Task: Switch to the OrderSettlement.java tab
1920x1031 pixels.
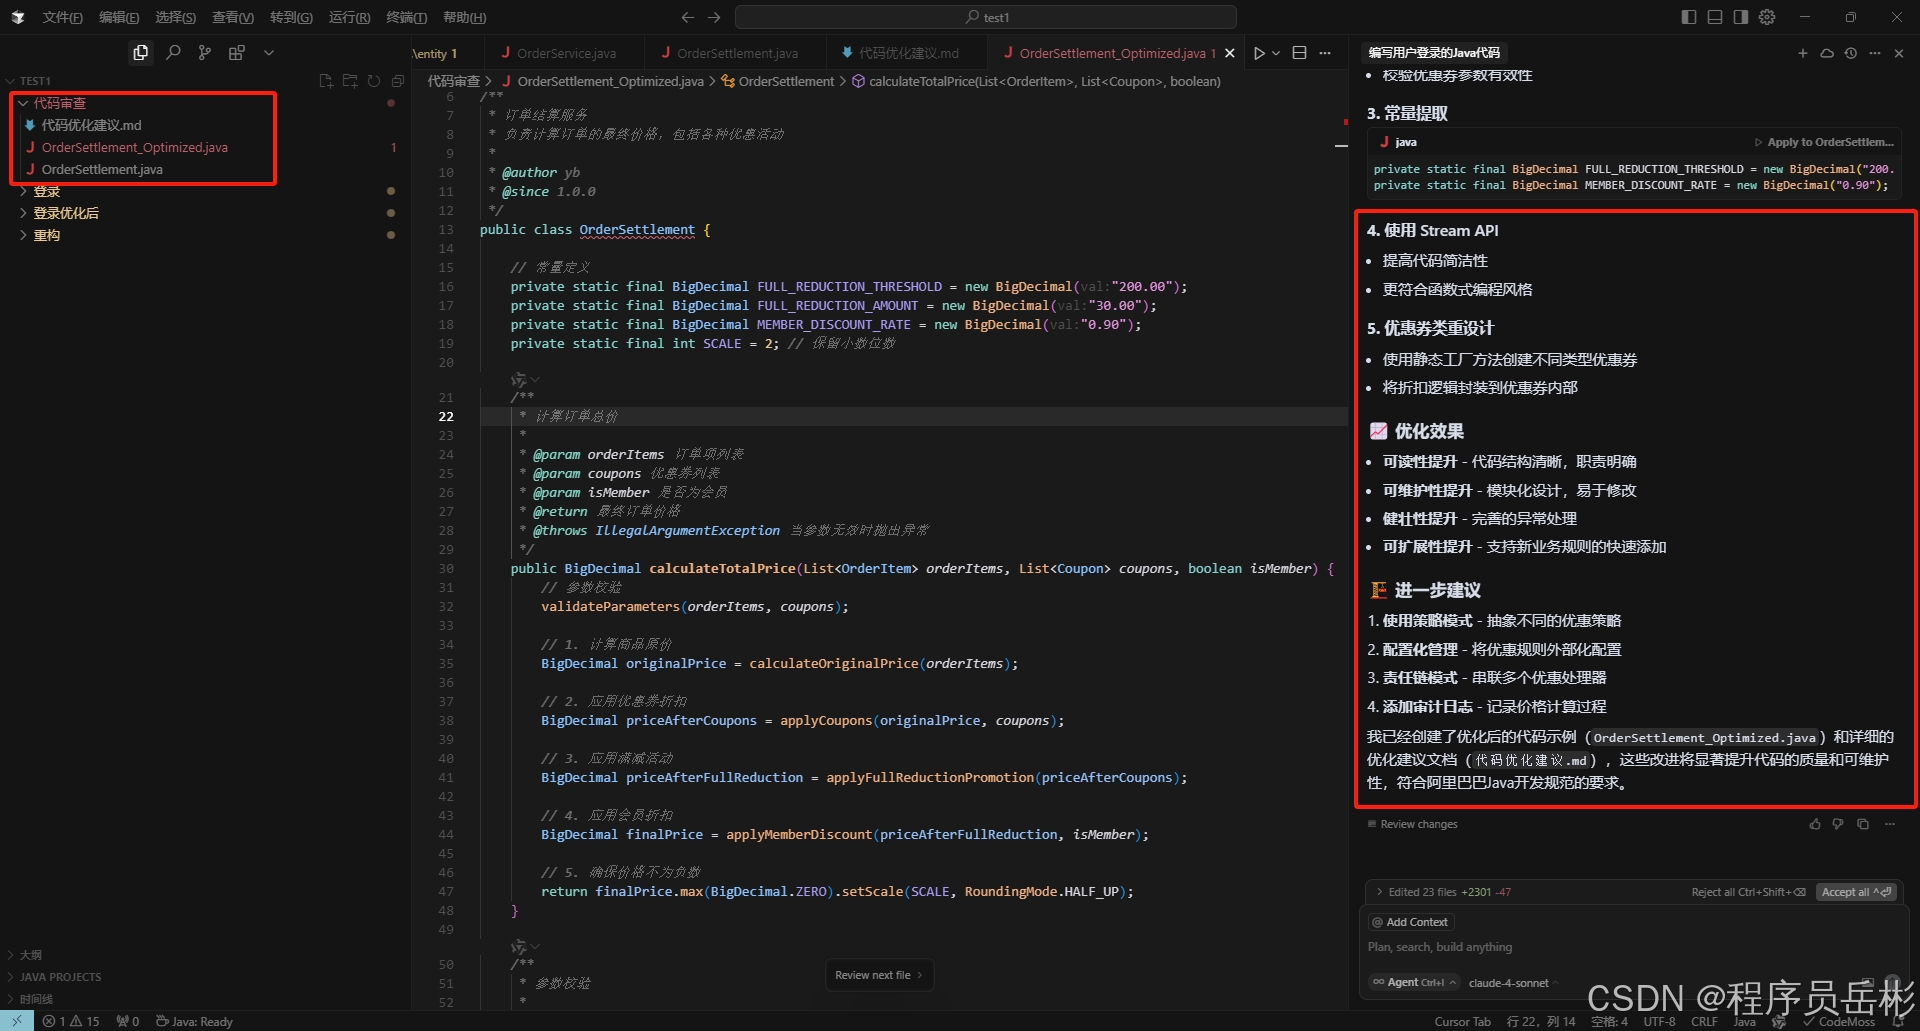Action: [x=736, y=53]
